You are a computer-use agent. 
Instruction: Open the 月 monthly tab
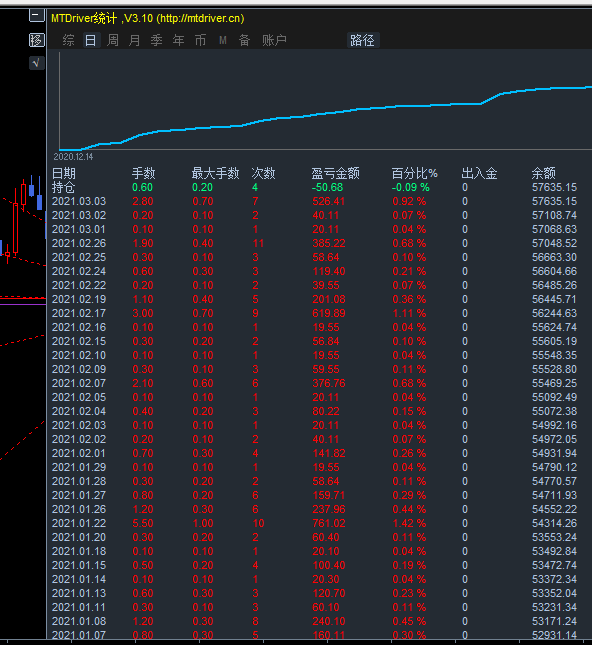135,40
